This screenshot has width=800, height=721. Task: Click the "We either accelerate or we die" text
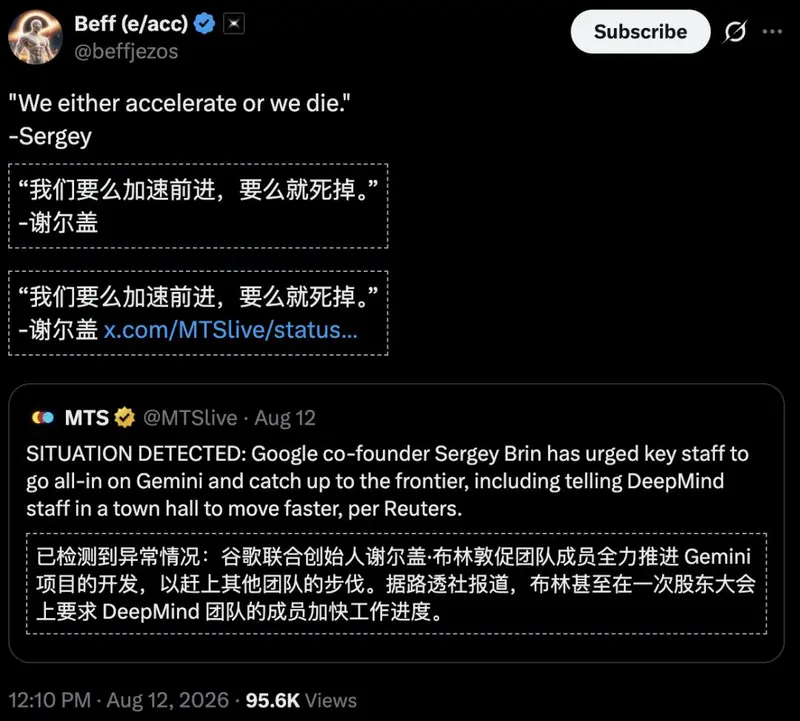[180, 103]
